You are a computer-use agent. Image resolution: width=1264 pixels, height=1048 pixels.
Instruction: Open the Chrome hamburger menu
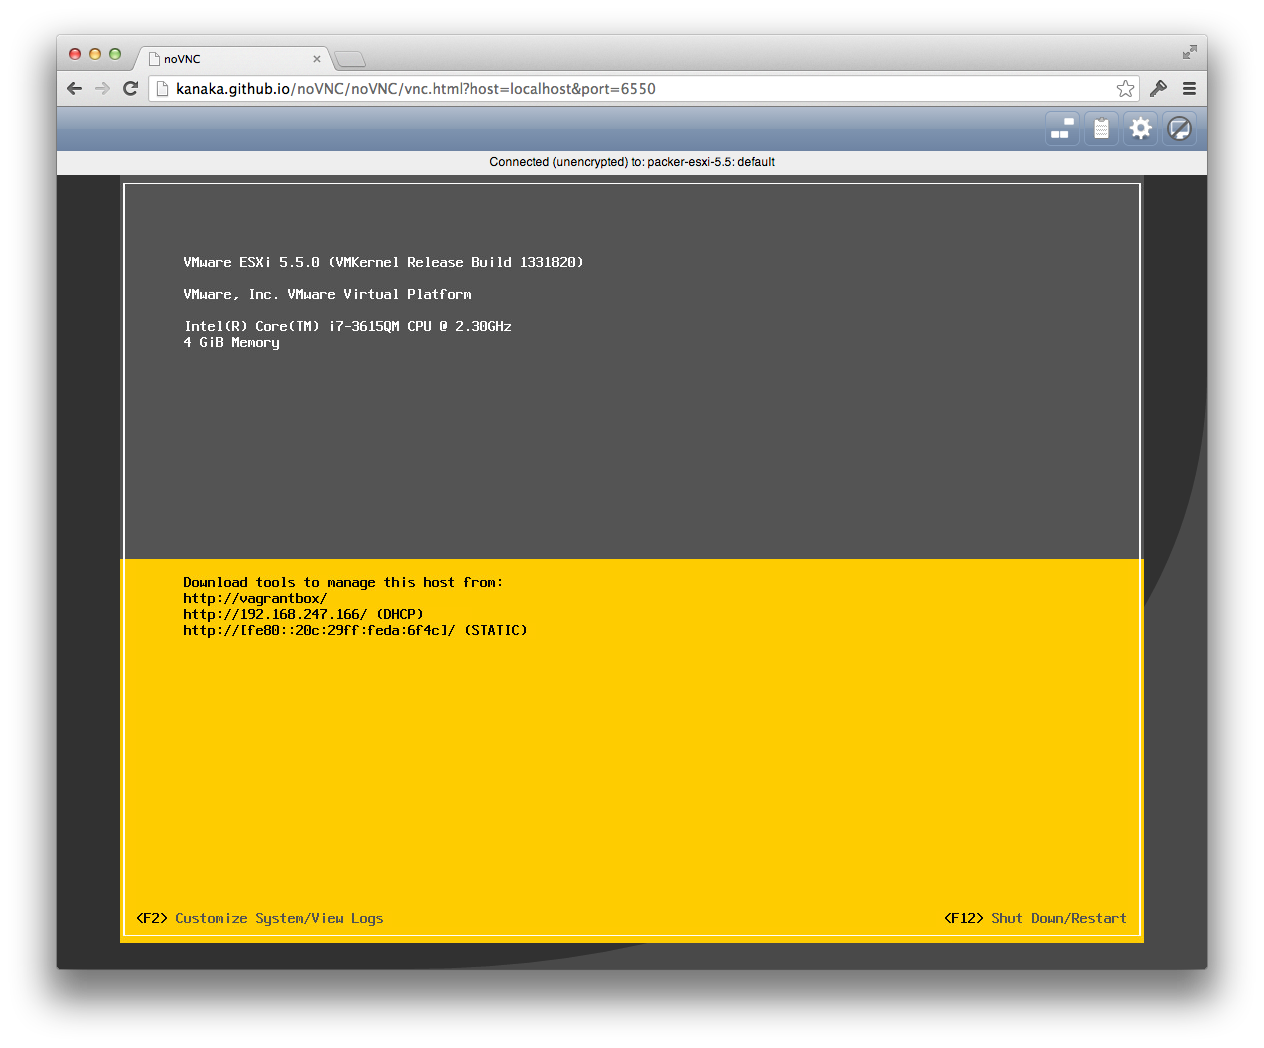click(x=1189, y=88)
